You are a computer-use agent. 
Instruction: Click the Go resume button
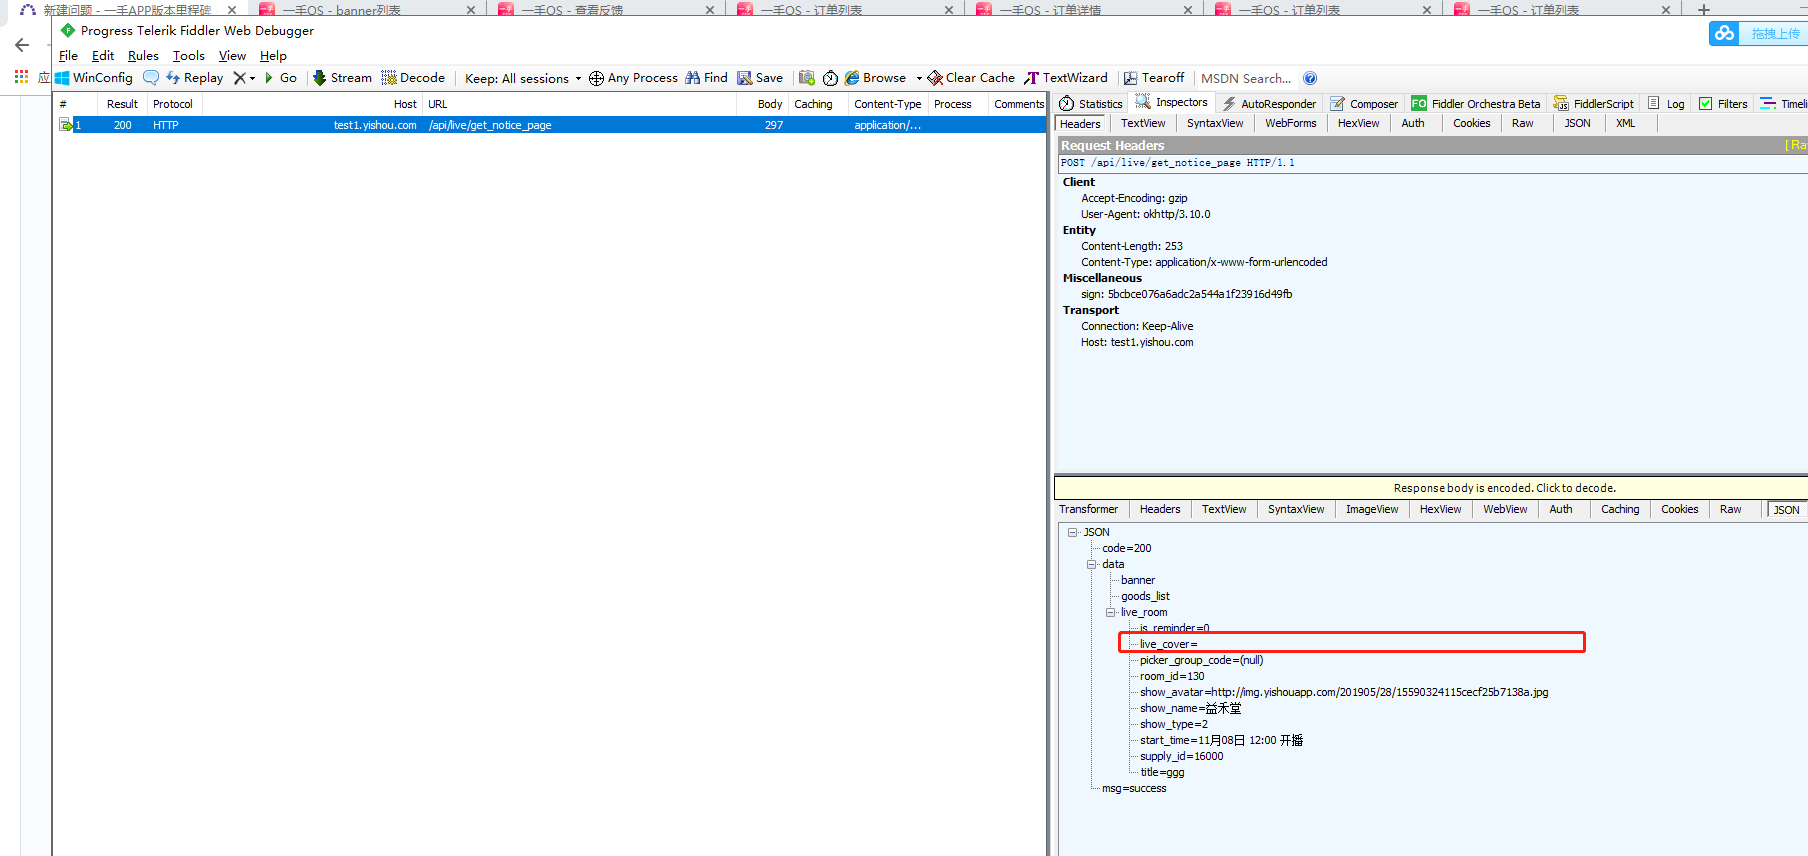[x=280, y=78]
